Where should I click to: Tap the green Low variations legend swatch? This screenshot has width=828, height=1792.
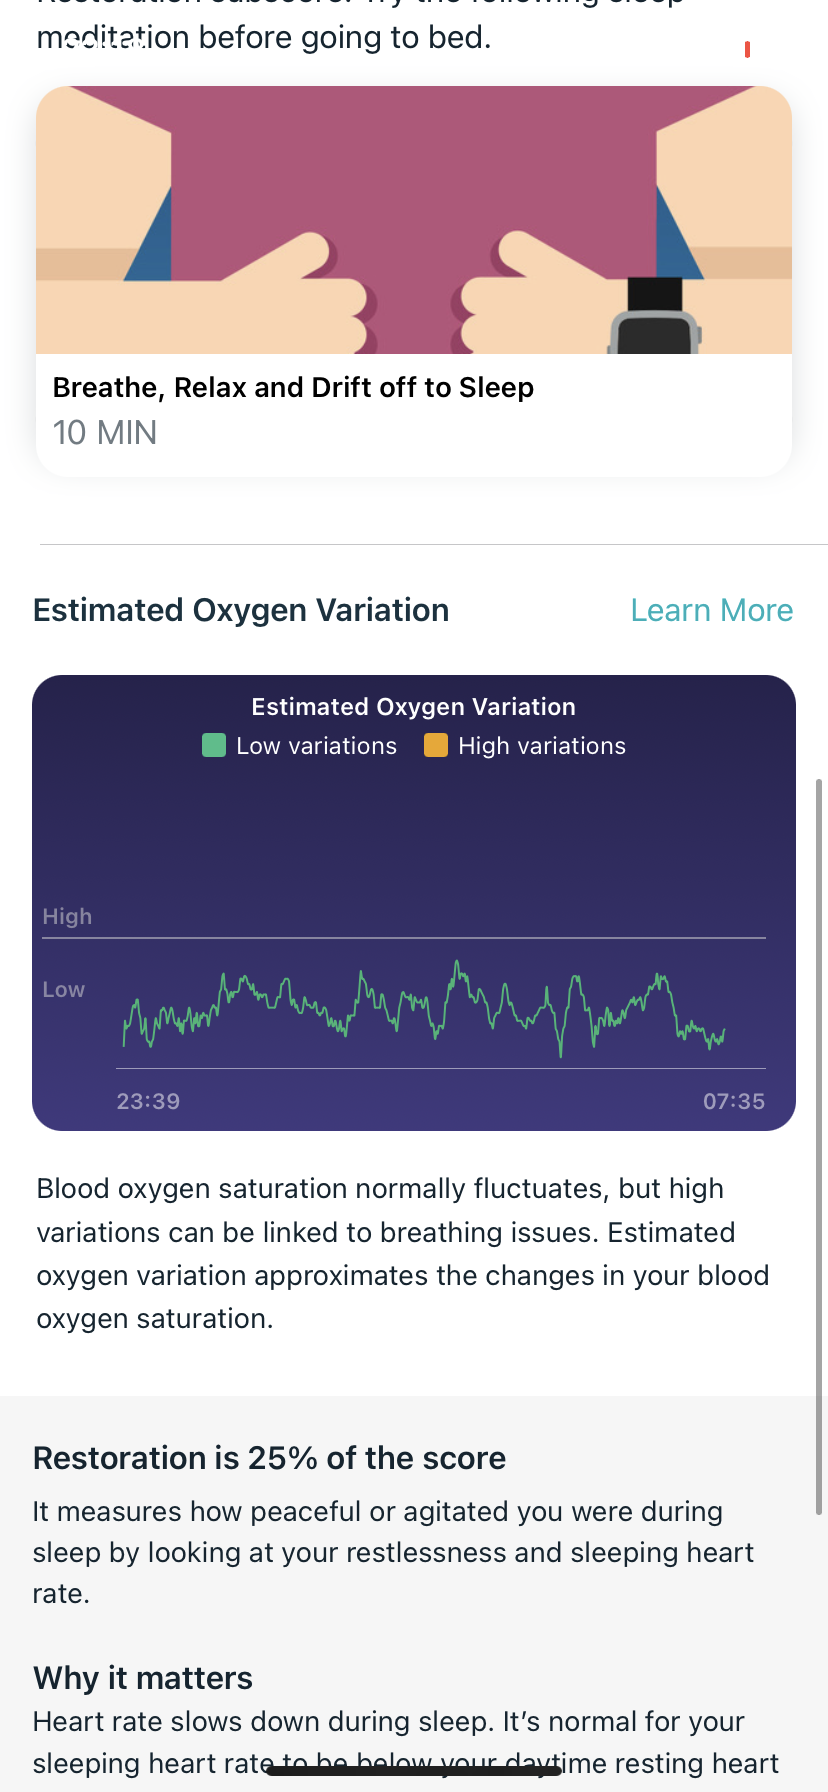tap(213, 746)
